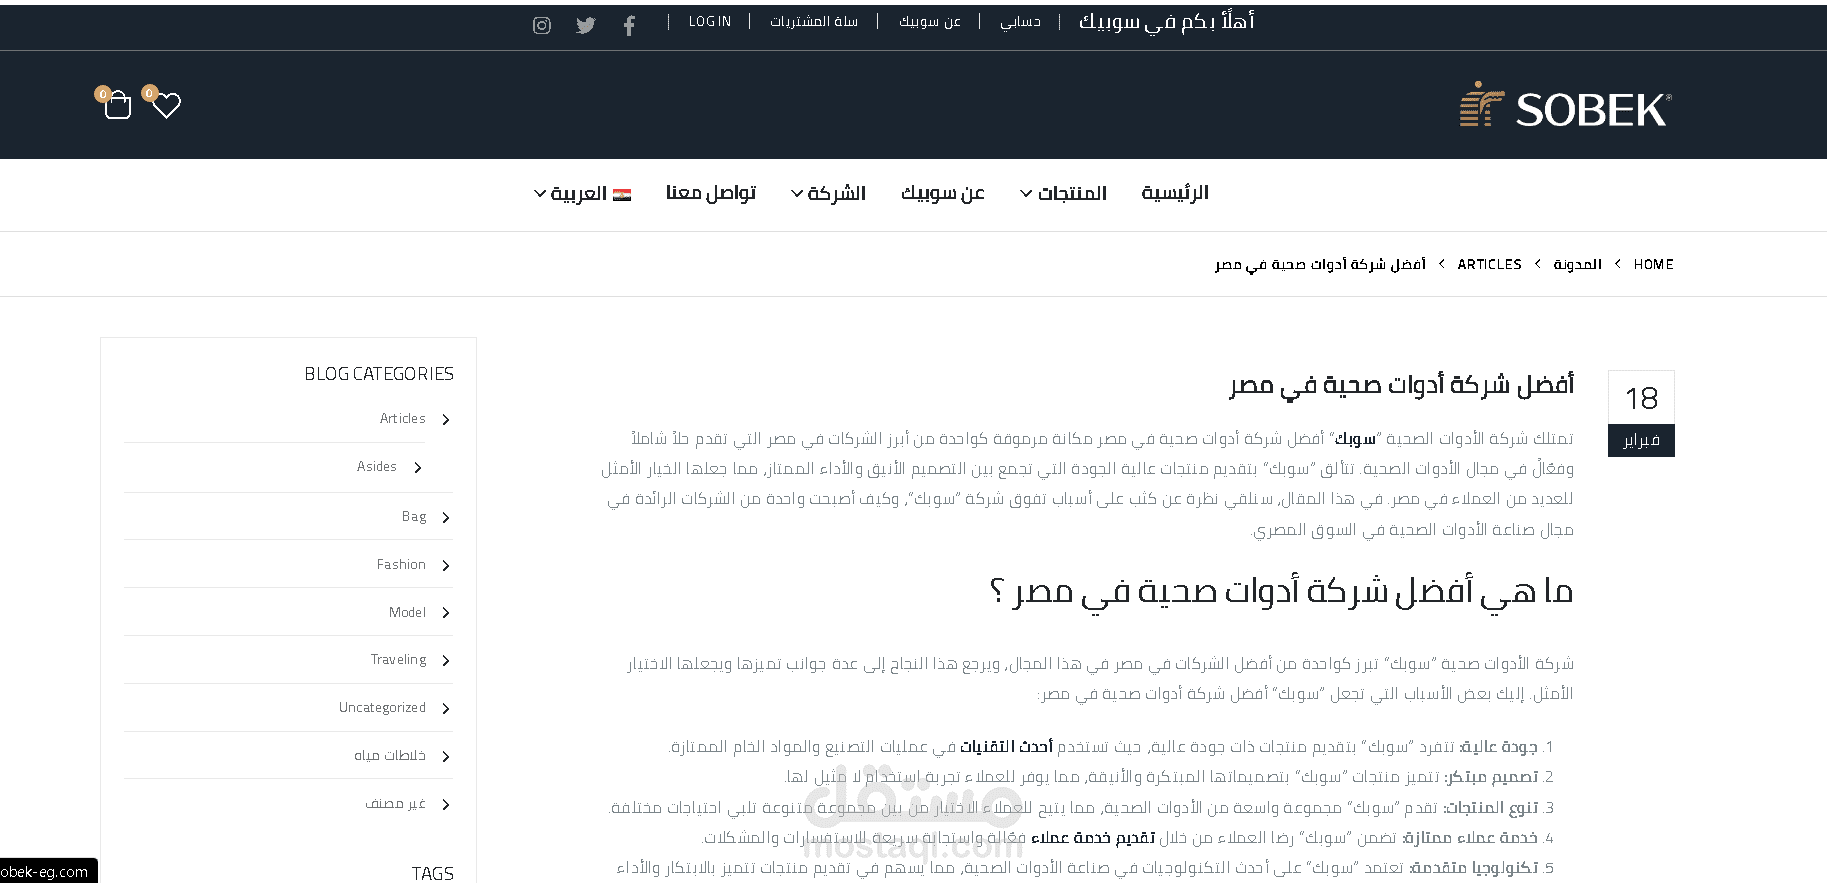The width and height of the screenshot is (1827, 883).
Task: Open the Bag blog category
Action: coord(414,516)
